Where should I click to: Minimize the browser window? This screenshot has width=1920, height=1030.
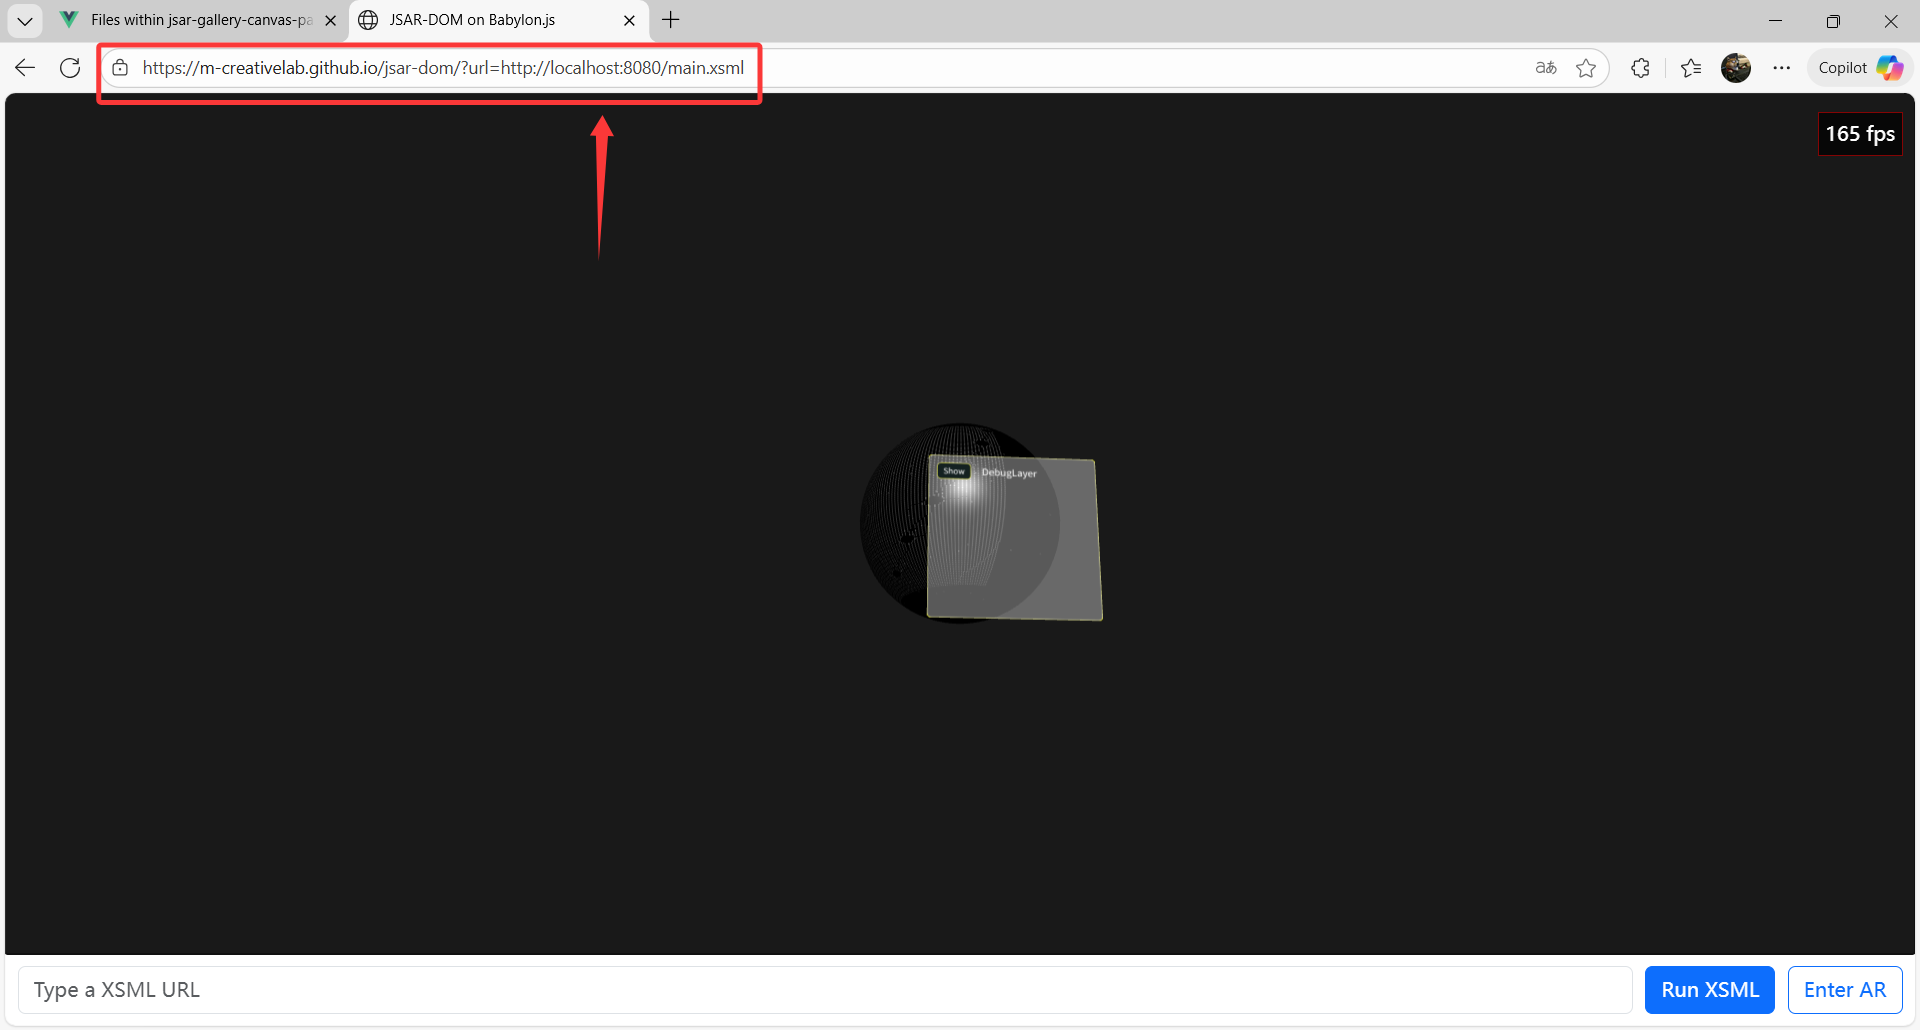[x=1776, y=20]
